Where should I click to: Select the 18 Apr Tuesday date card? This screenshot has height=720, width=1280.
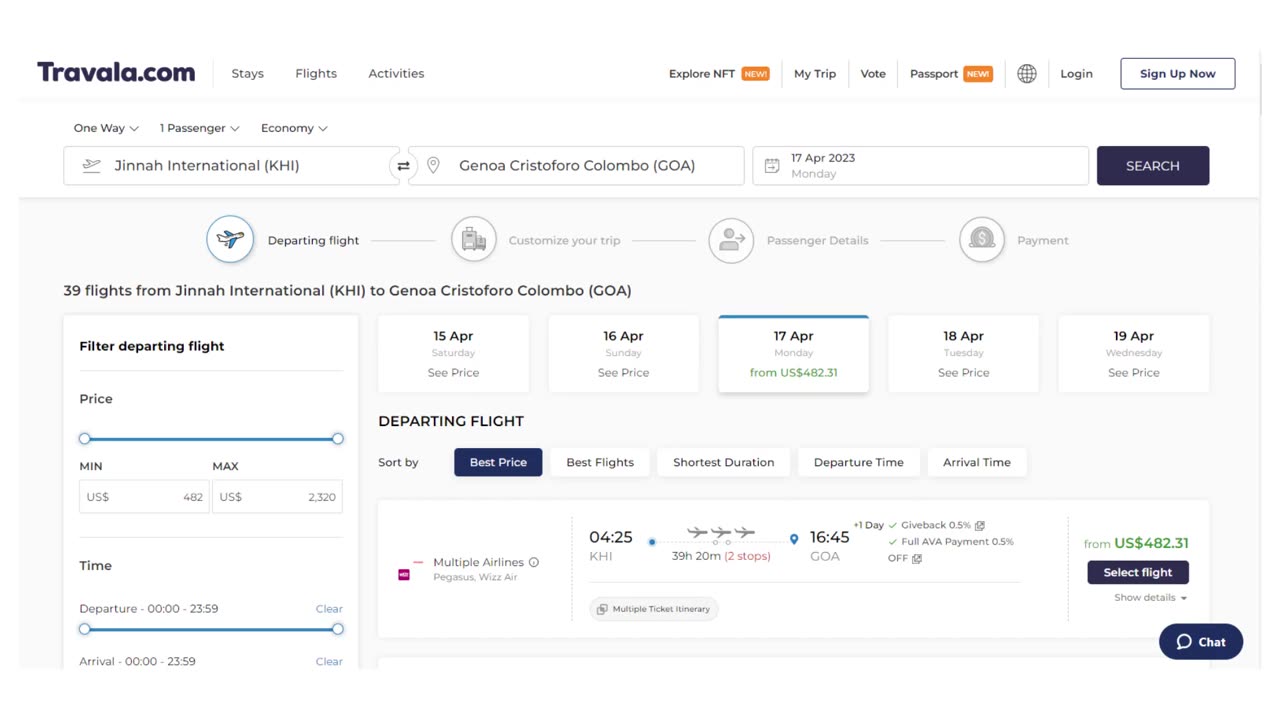(x=963, y=354)
